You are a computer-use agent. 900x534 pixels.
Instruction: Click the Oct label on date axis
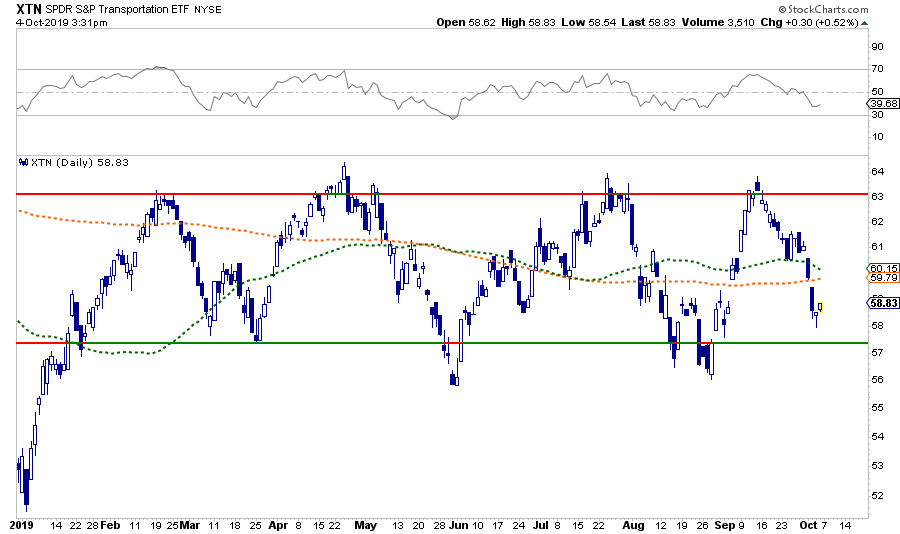(808, 525)
